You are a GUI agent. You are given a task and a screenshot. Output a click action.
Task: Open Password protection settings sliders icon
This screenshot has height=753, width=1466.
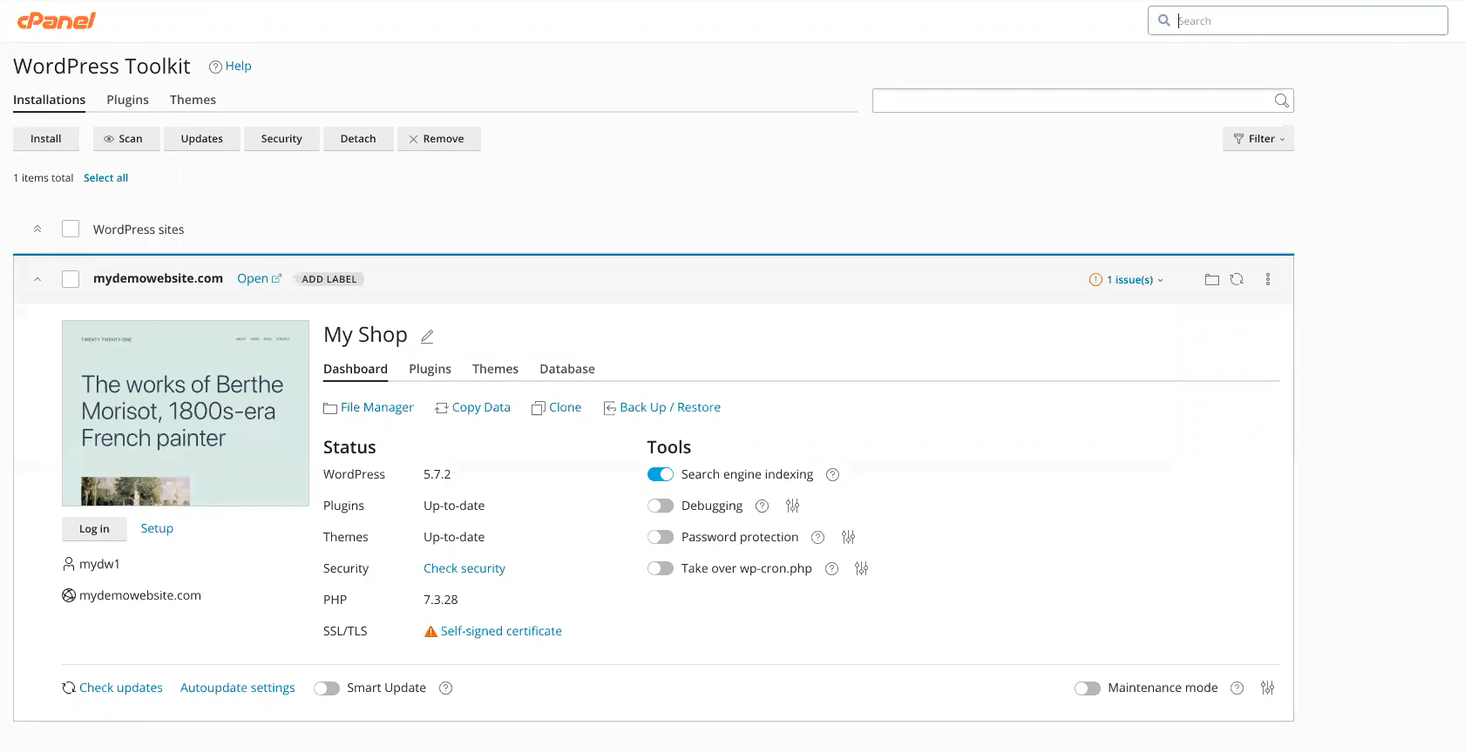(848, 537)
